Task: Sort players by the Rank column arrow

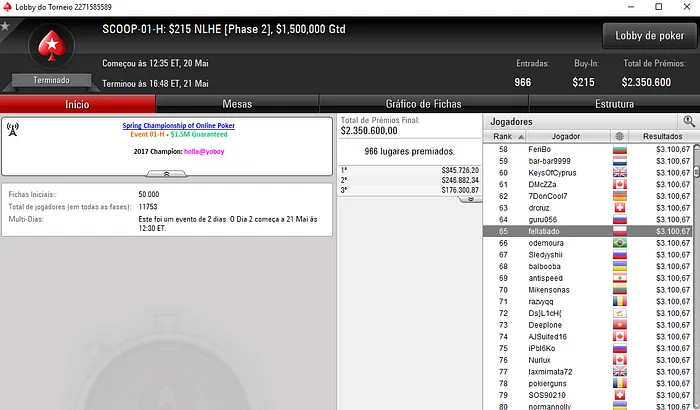Action: tap(521, 137)
